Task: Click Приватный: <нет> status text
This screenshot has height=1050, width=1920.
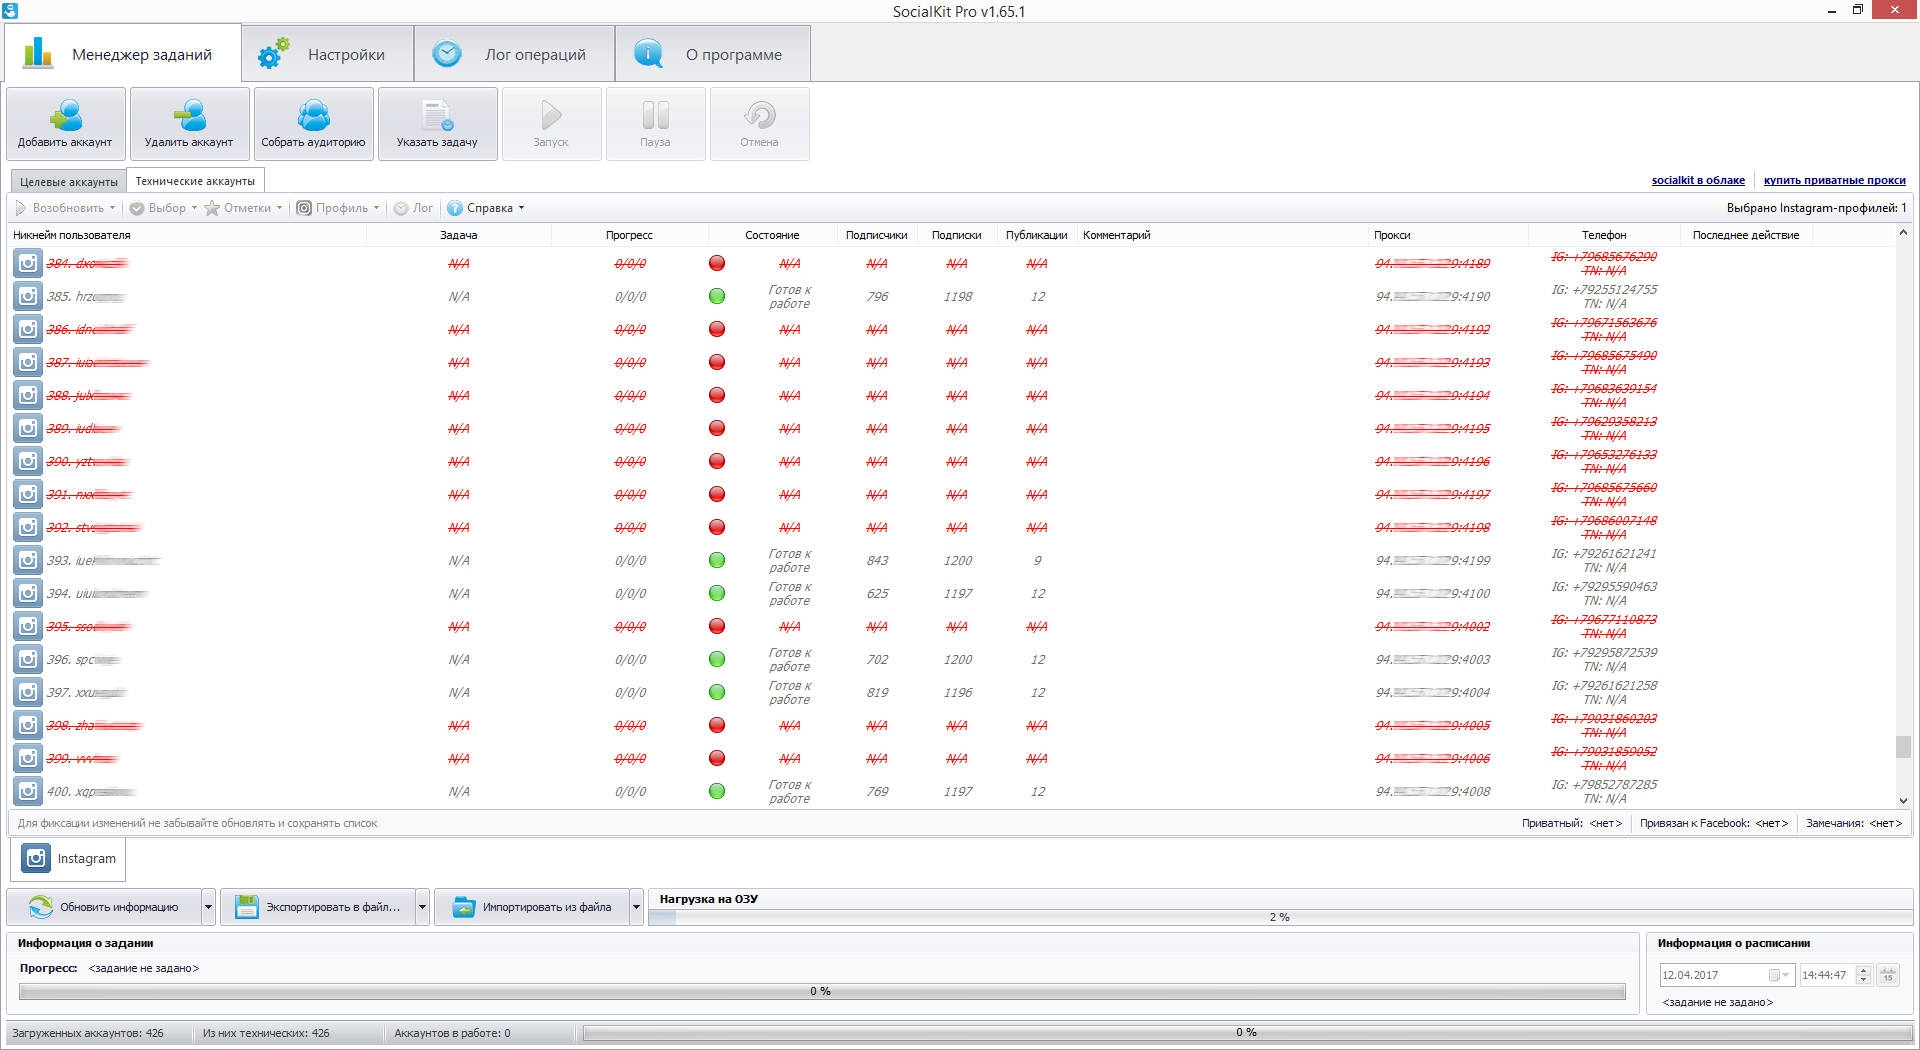Action: coord(1572,824)
